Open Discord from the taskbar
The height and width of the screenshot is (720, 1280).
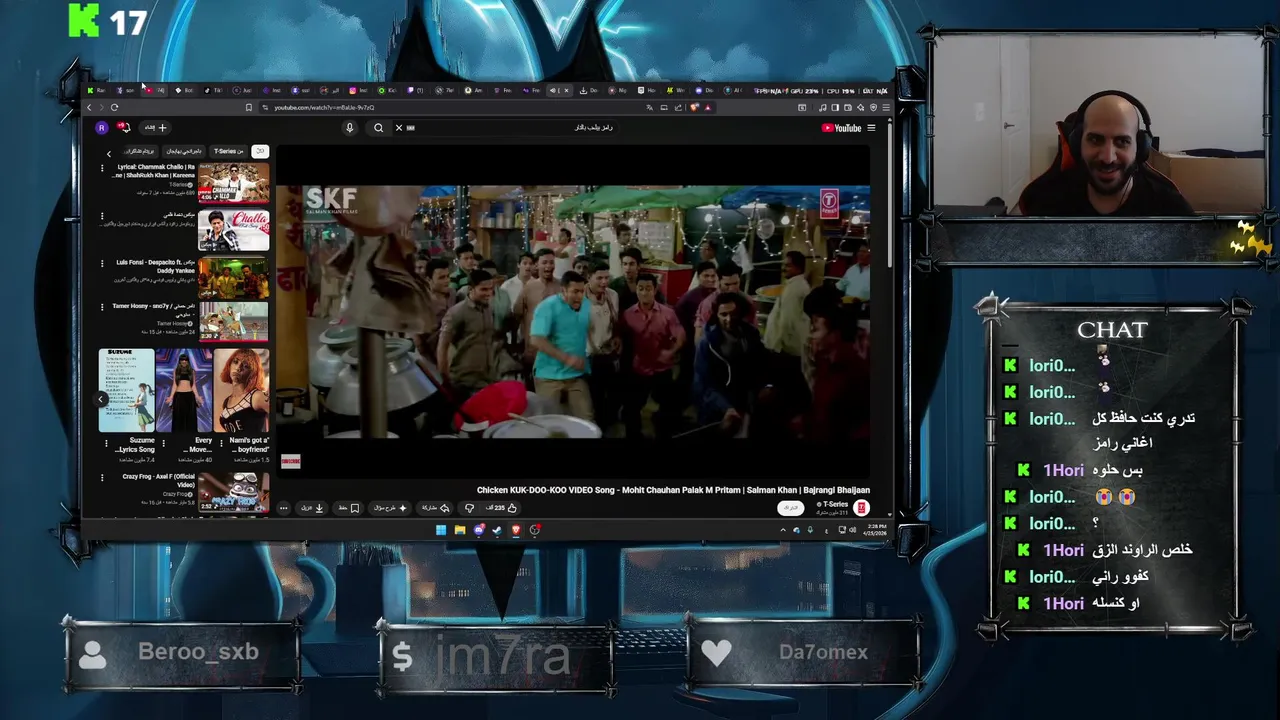click(478, 530)
